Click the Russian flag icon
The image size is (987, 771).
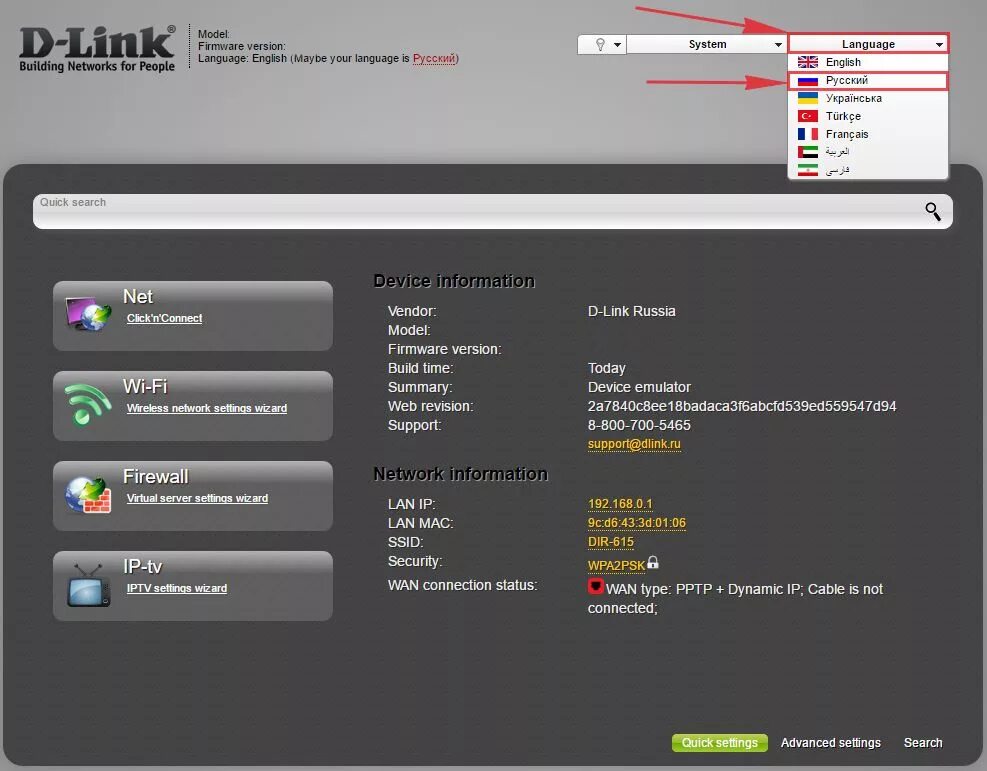click(808, 80)
